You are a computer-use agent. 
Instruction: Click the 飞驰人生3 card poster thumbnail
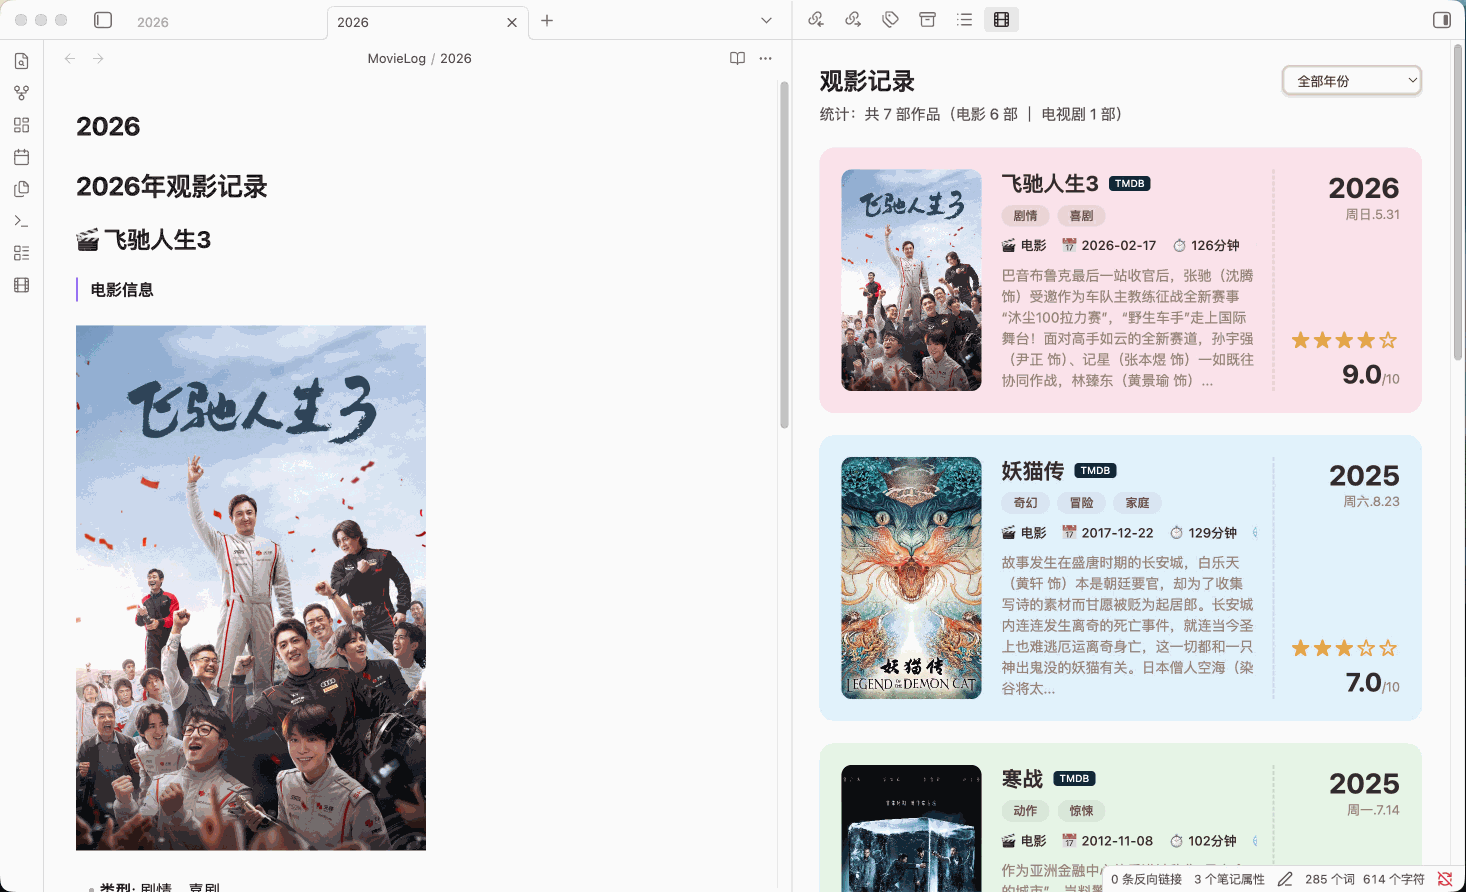point(911,280)
